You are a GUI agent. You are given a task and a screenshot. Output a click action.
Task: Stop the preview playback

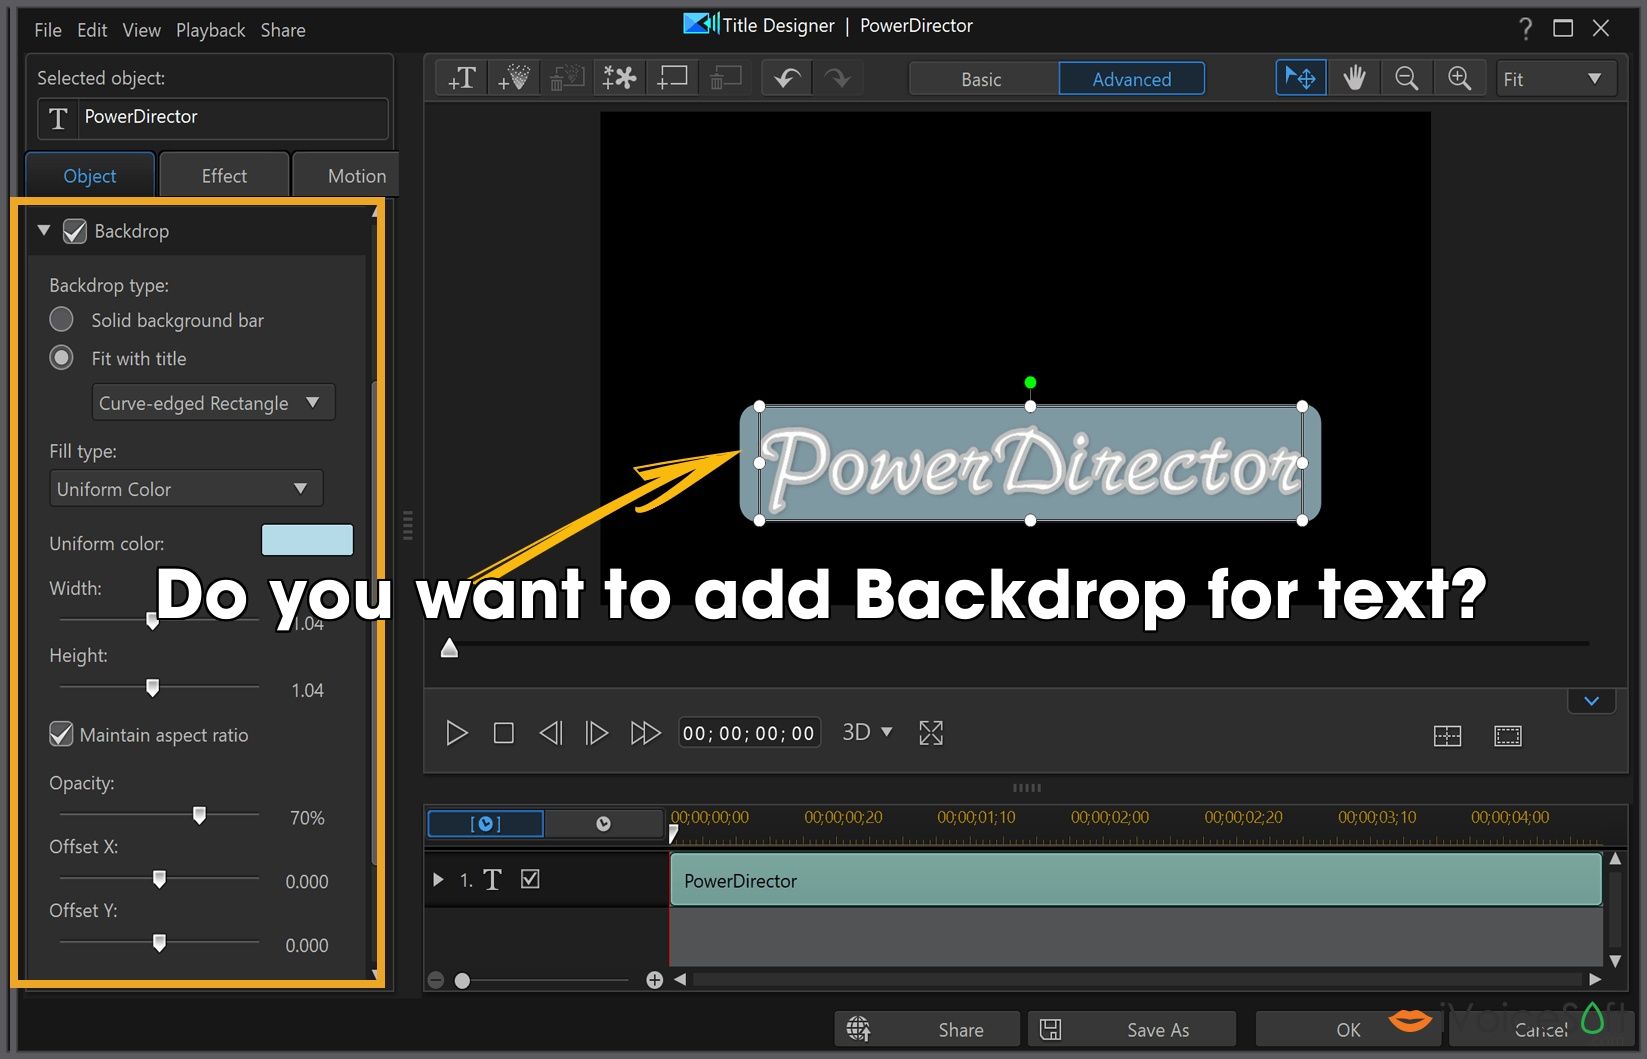(x=504, y=733)
